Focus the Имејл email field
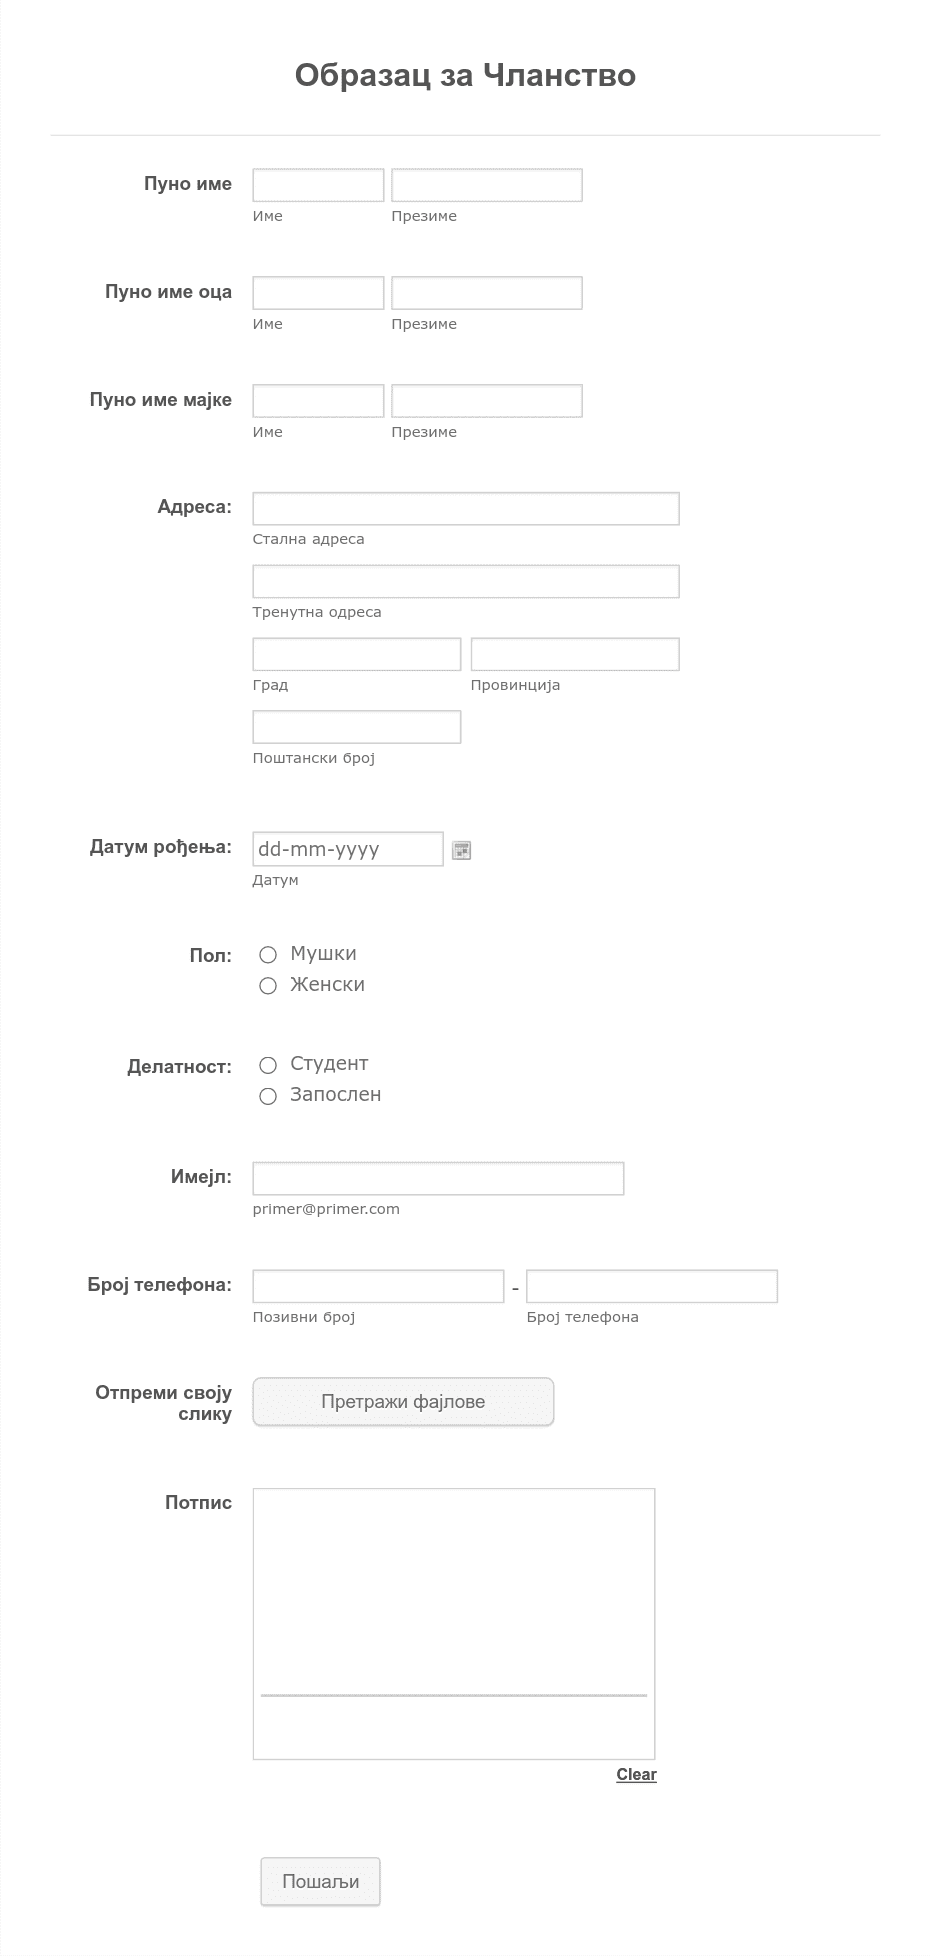930x1956 pixels. click(438, 1179)
